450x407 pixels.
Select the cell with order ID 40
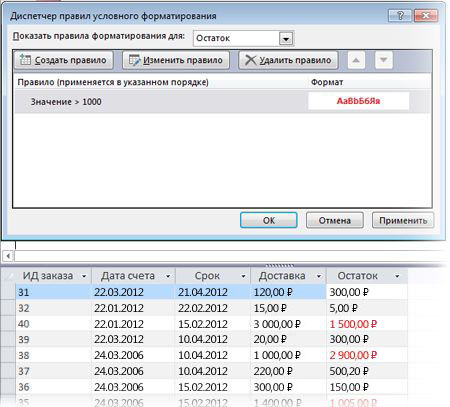(x=53, y=324)
